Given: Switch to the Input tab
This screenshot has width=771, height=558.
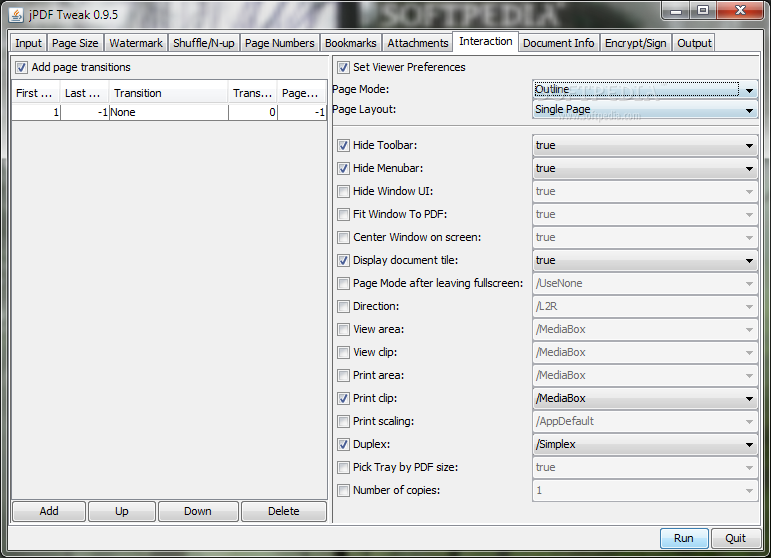Looking at the screenshot, I should tap(28, 43).
